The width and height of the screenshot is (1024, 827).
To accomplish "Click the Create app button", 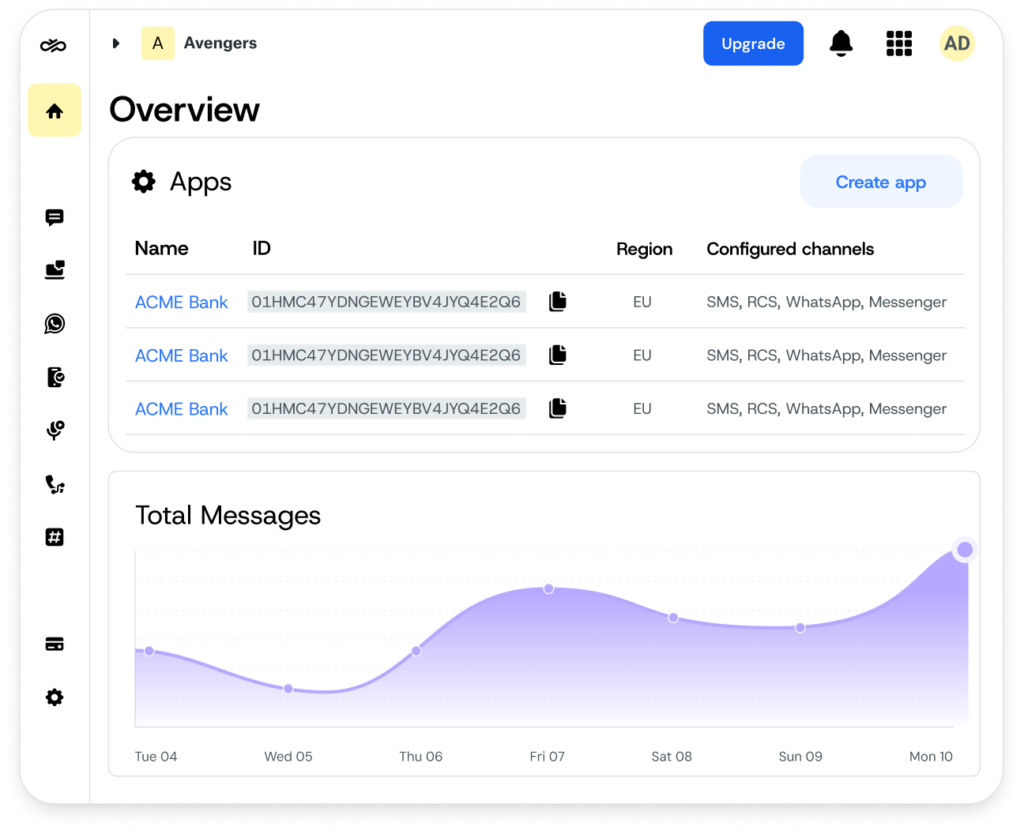I will [x=881, y=182].
